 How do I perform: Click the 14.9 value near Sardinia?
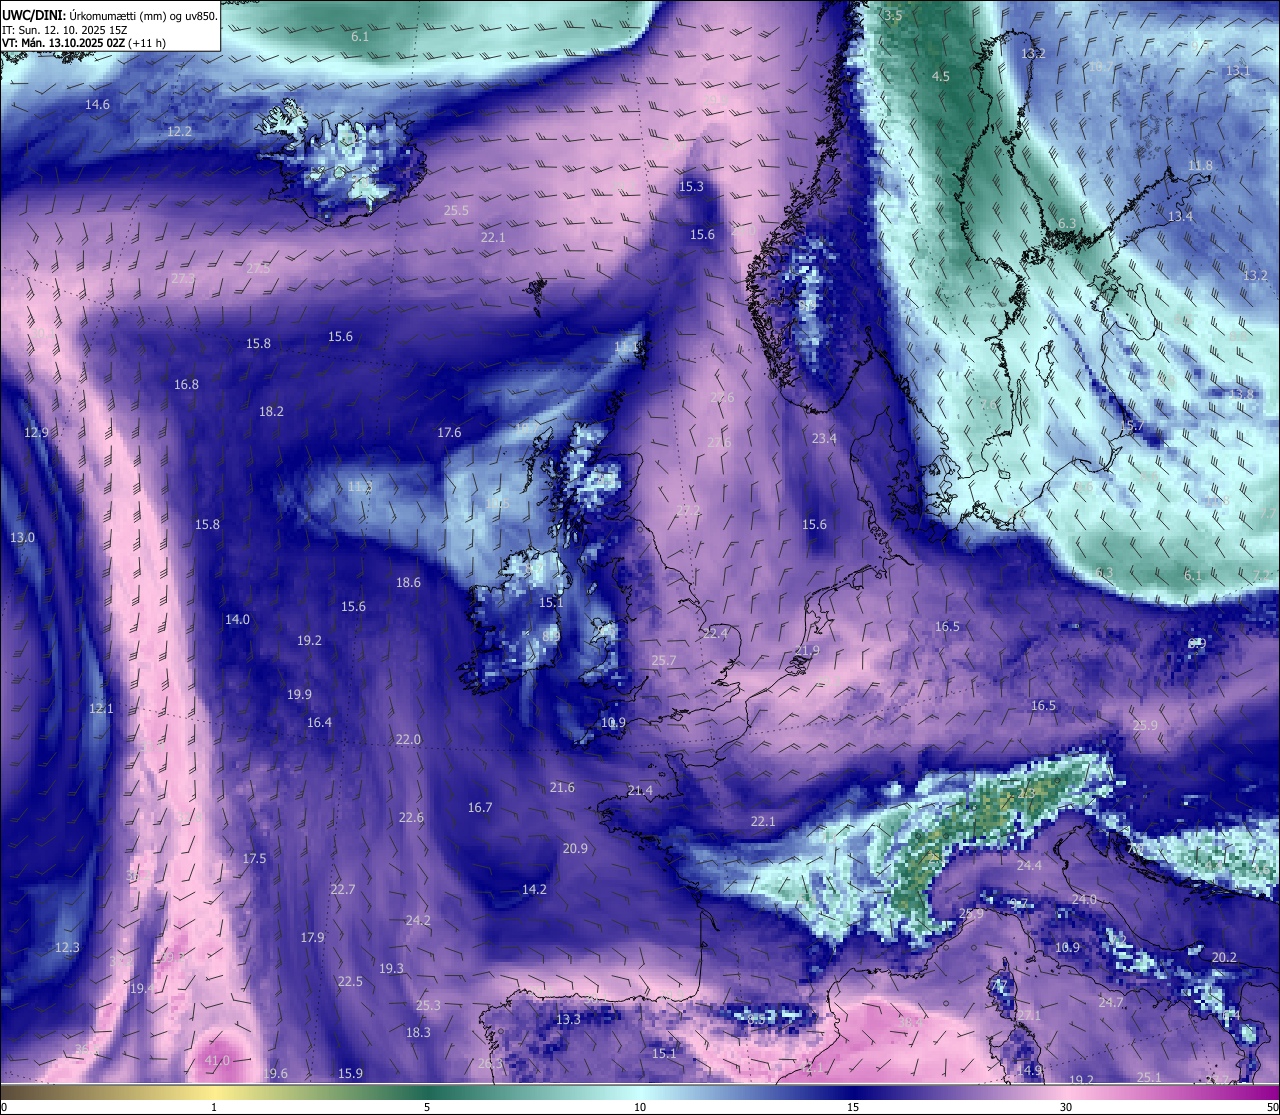[x=1029, y=1069]
